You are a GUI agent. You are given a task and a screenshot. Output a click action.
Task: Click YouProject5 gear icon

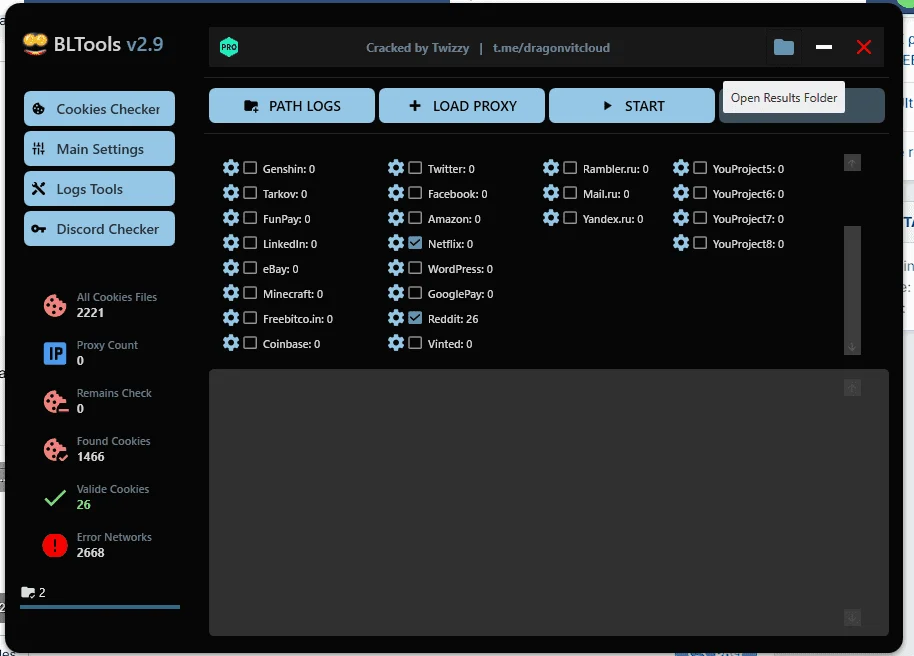(681, 168)
